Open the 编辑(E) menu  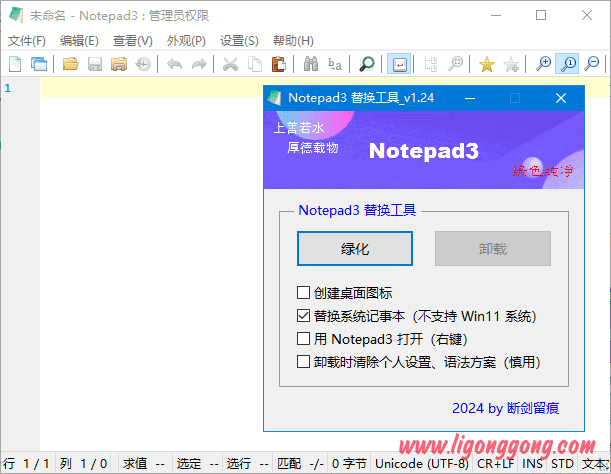pyautogui.click(x=79, y=41)
